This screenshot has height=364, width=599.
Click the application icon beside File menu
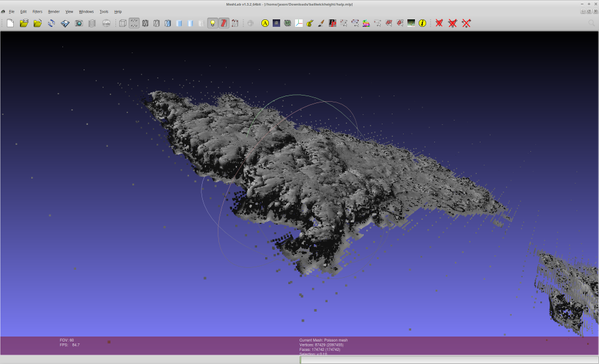pos(3,12)
